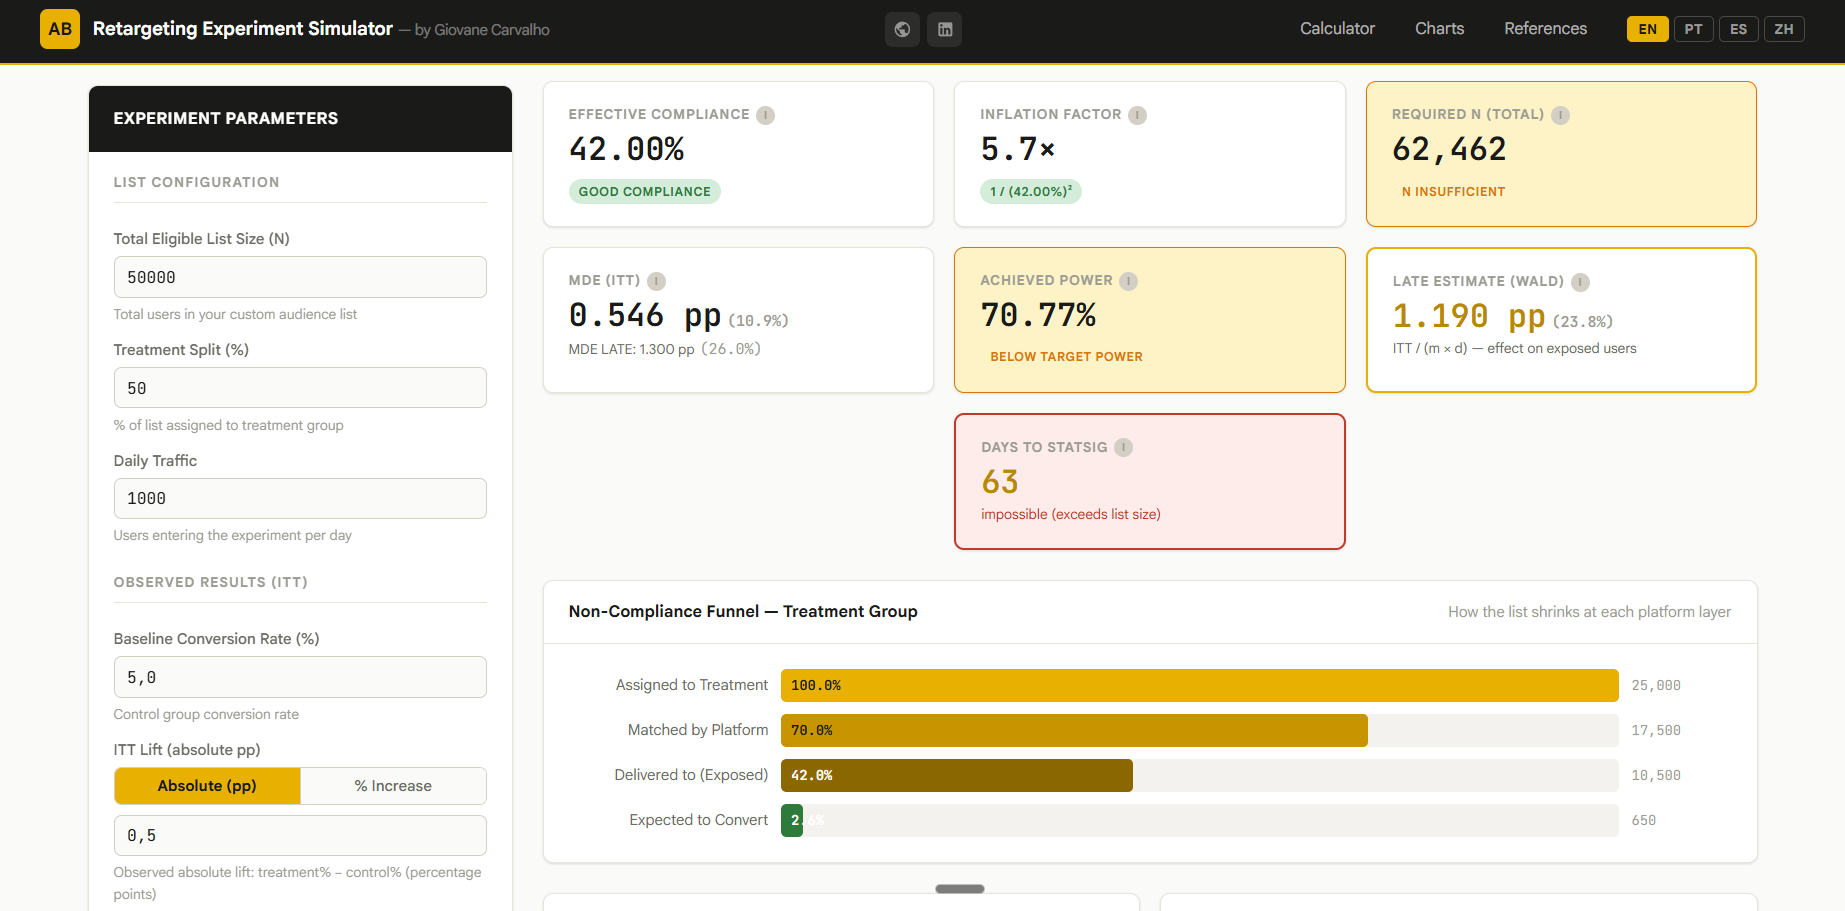This screenshot has height=911, width=1845.
Task: Click the AB logo badge
Action: [x=60, y=29]
